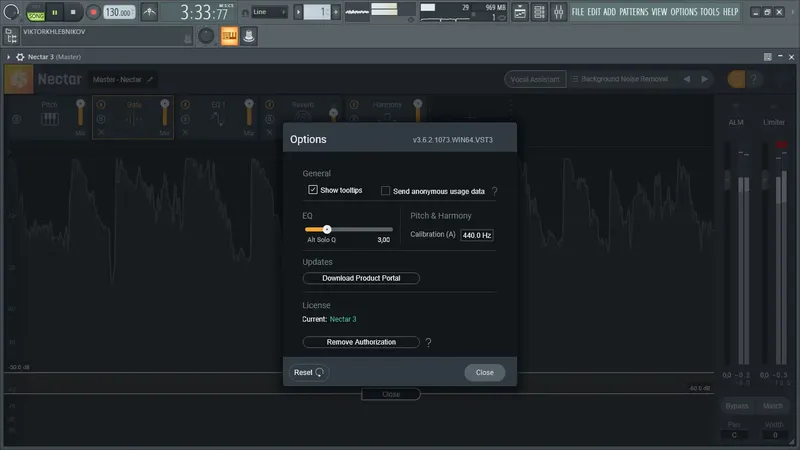Screen dimensions: 800x450
Task: Click the Nectar logo icon
Action: pos(19,79)
